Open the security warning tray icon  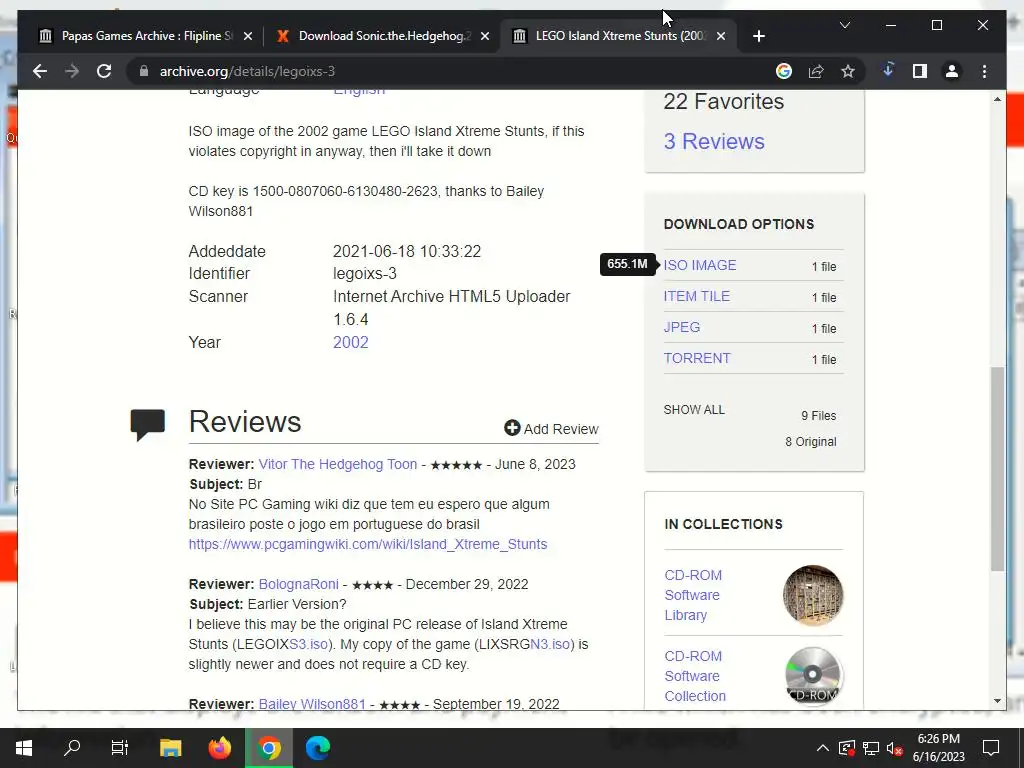846,748
